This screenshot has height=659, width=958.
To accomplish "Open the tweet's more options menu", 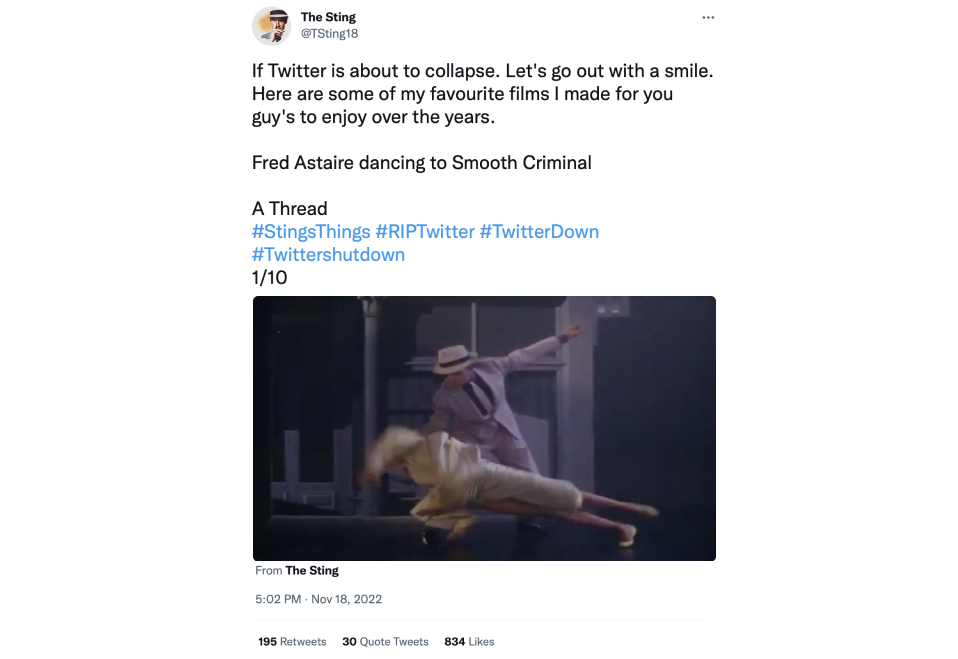I will [x=708, y=18].
